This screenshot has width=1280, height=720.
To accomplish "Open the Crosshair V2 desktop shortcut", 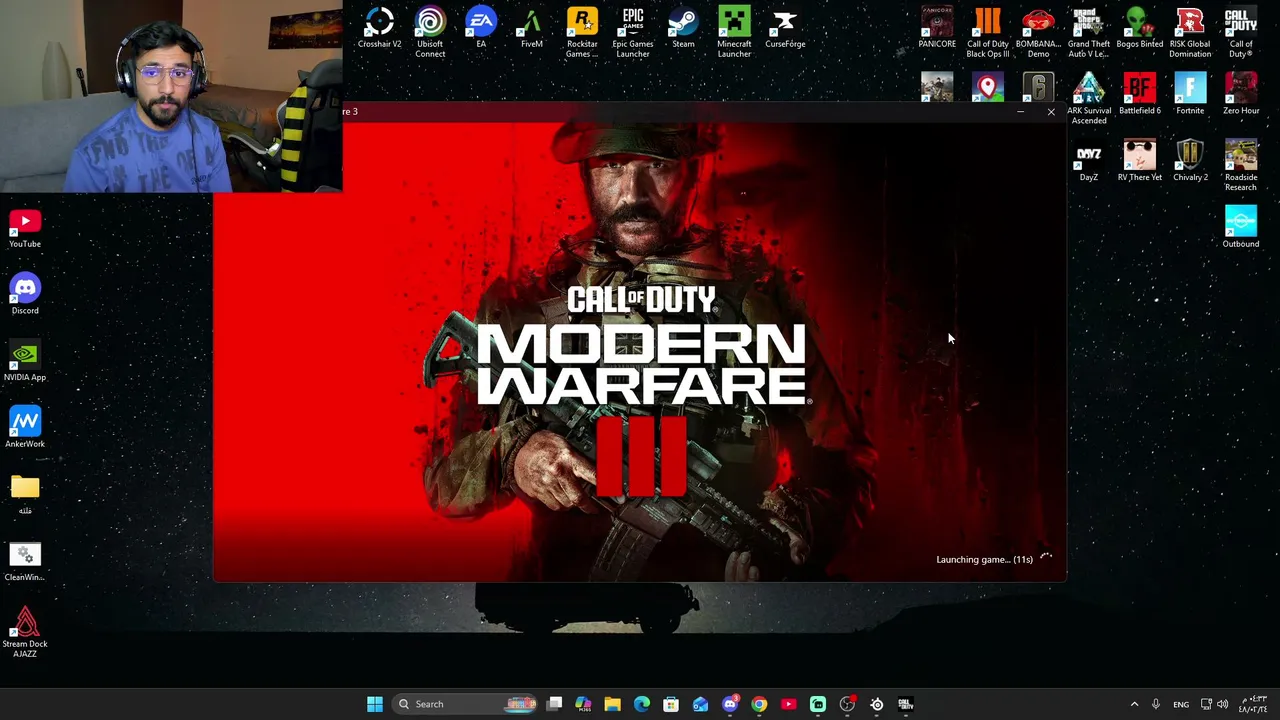I will point(380,28).
